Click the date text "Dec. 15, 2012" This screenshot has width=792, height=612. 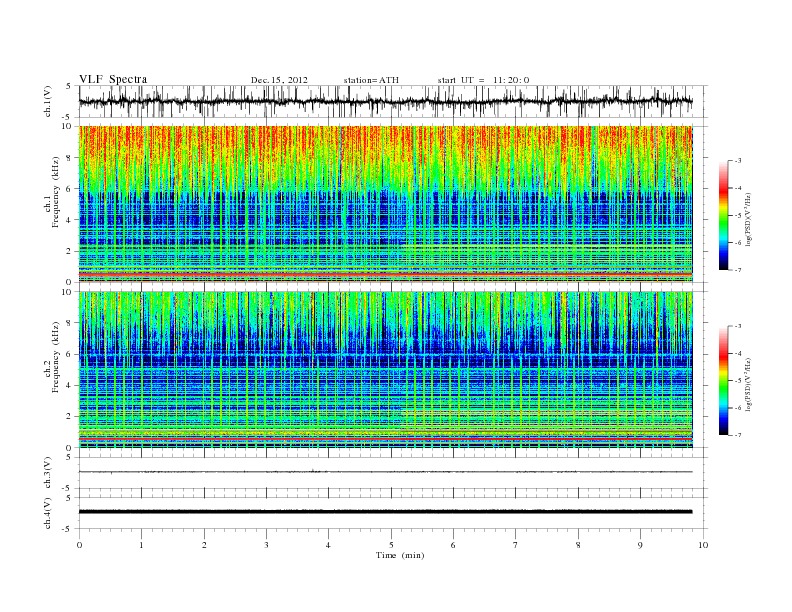(x=279, y=80)
